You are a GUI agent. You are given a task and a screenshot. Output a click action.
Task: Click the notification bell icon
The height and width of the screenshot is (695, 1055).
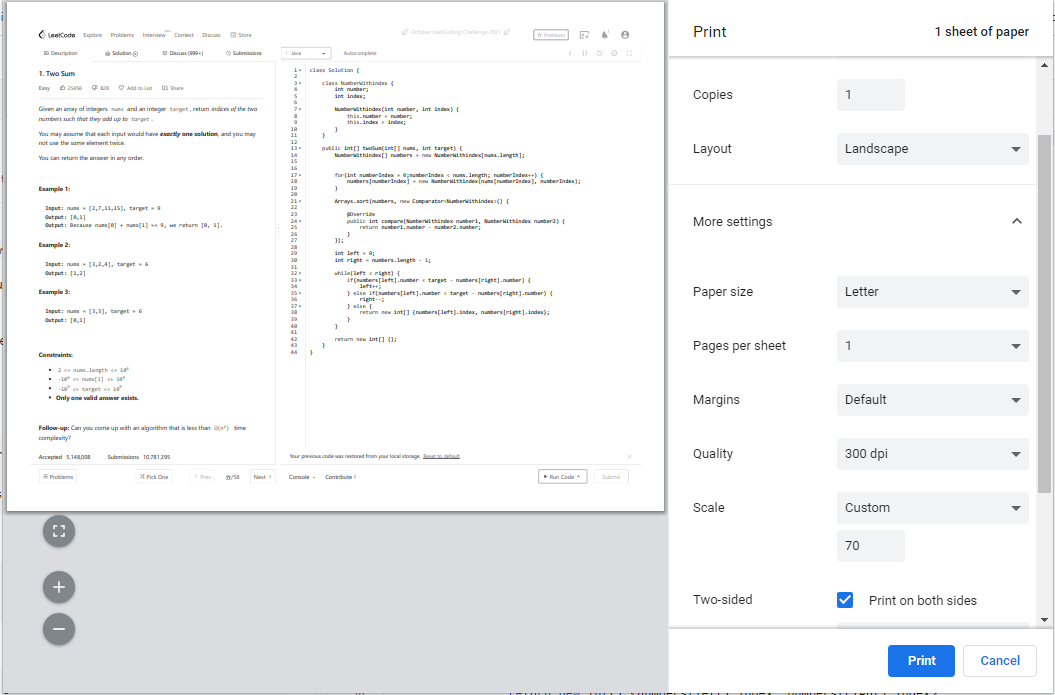[604, 34]
